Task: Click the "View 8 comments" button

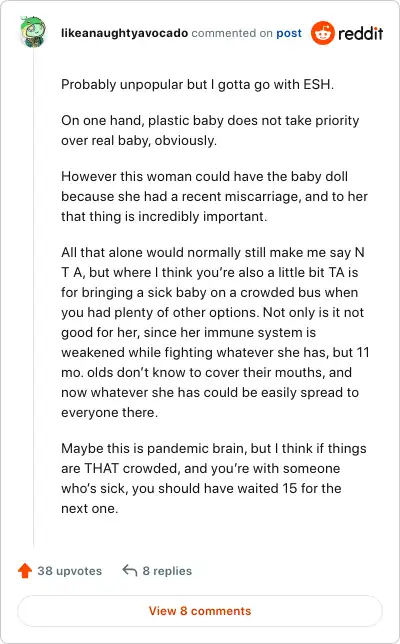Action: (200, 611)
